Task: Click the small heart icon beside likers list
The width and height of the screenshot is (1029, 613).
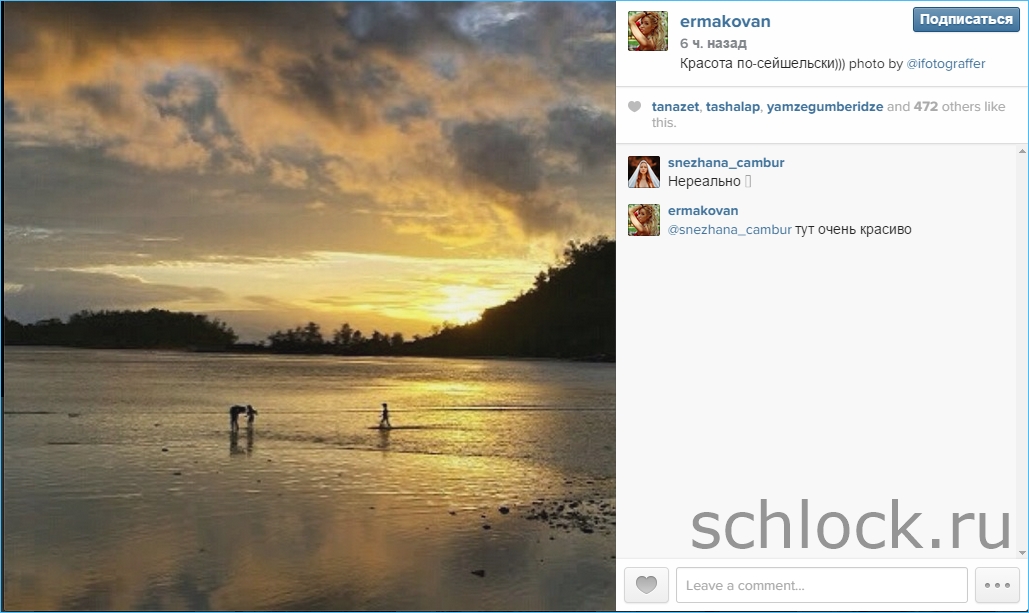Action: tap(634, 107)
